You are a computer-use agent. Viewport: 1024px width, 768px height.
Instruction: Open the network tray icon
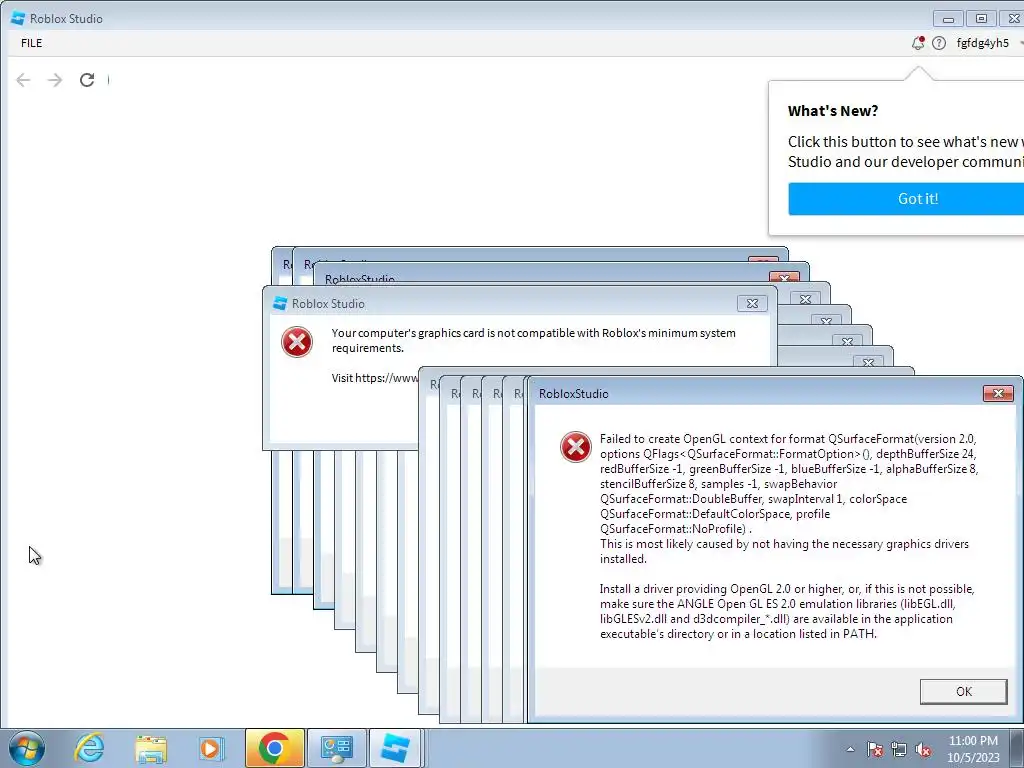899,749
